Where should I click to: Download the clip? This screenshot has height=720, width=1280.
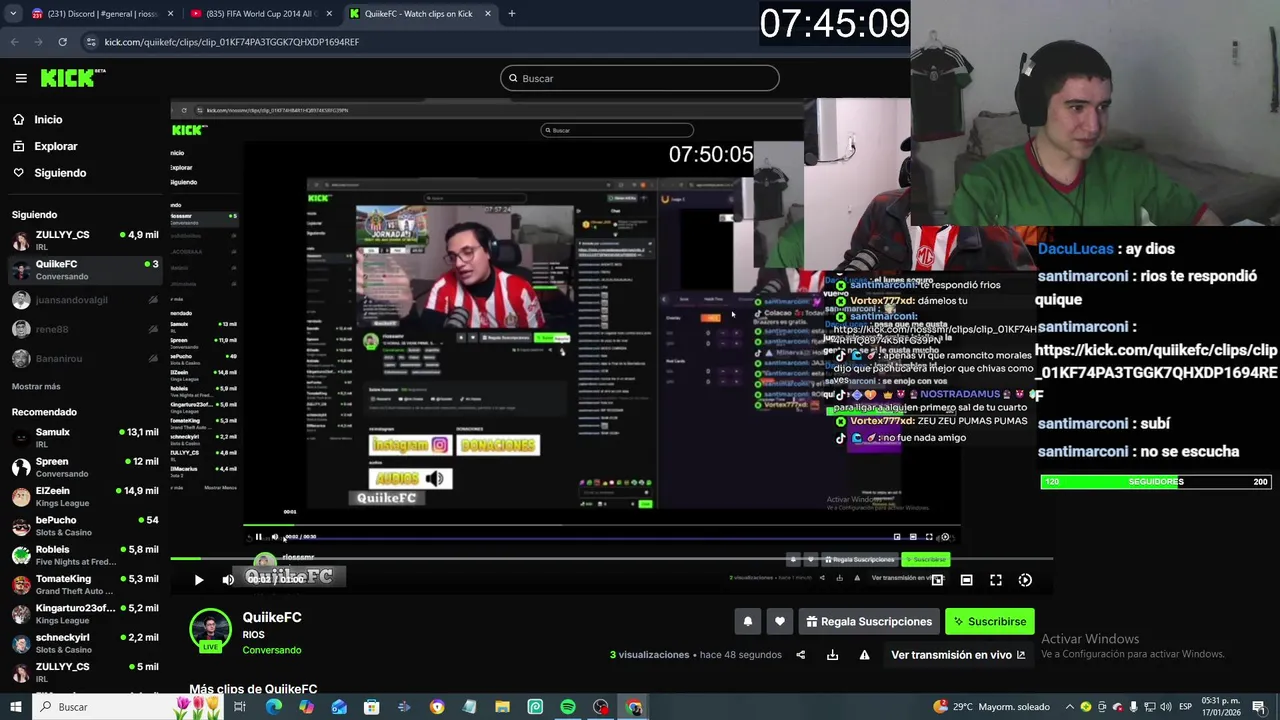(x=832, y=655)
